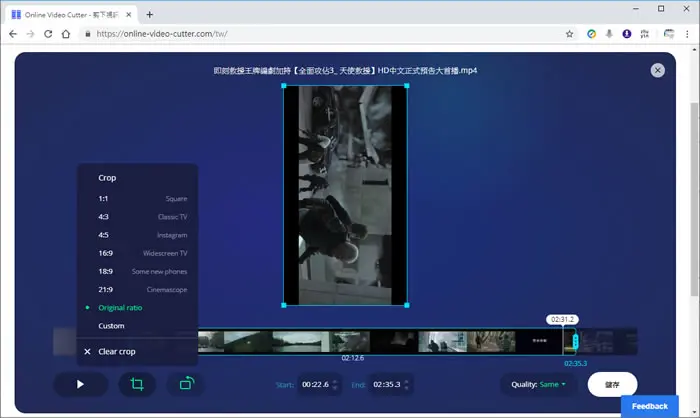Image resolution: width=700 pixels, height=418 pixels.
Task: Play the video preview
Action: 80,384
